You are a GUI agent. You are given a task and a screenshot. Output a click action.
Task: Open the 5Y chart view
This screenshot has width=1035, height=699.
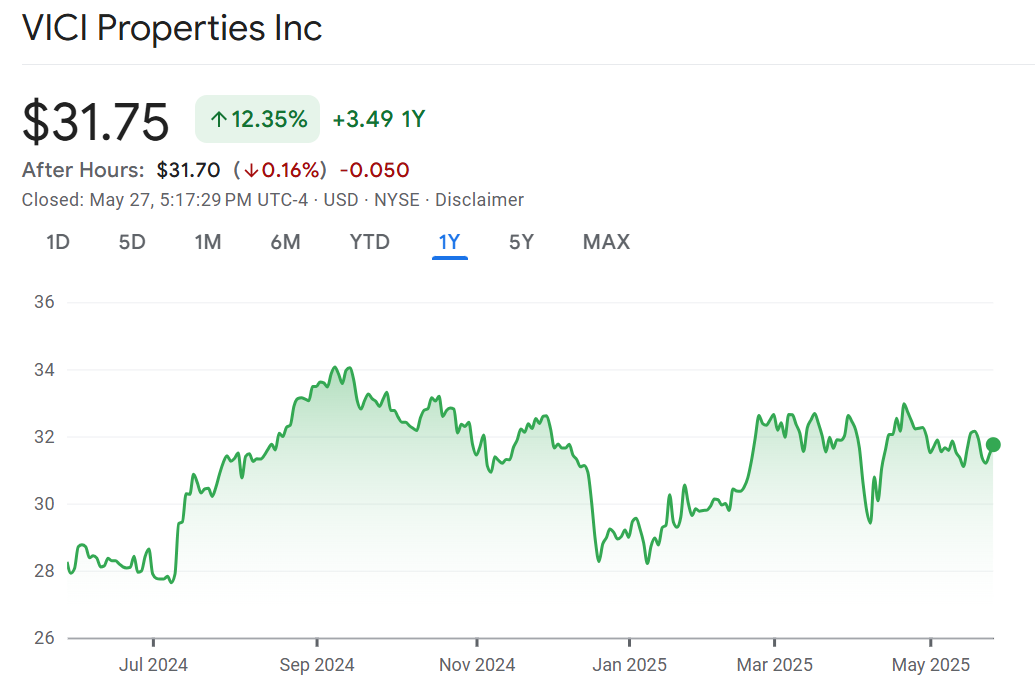[521, 242]
